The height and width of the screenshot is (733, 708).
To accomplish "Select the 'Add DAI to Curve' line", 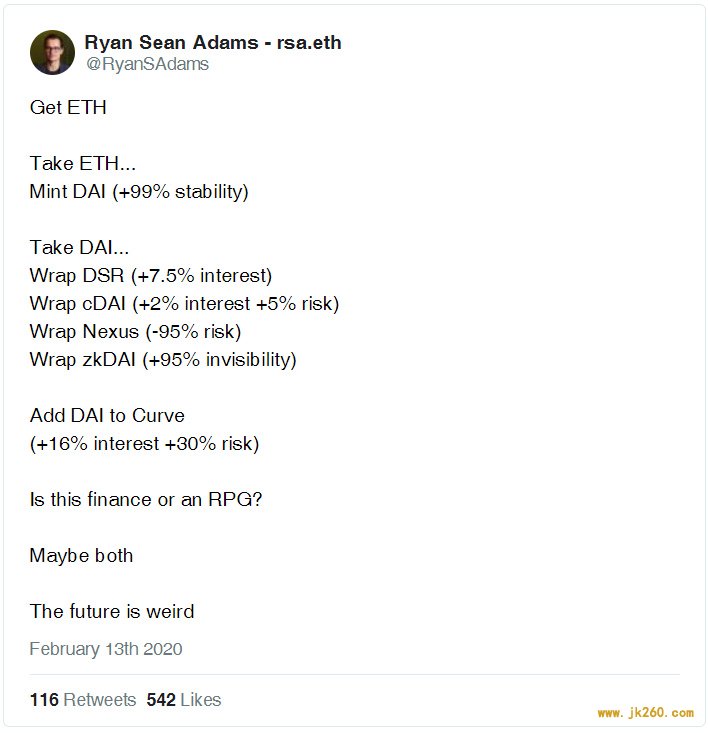I will (x=107, y=416).
